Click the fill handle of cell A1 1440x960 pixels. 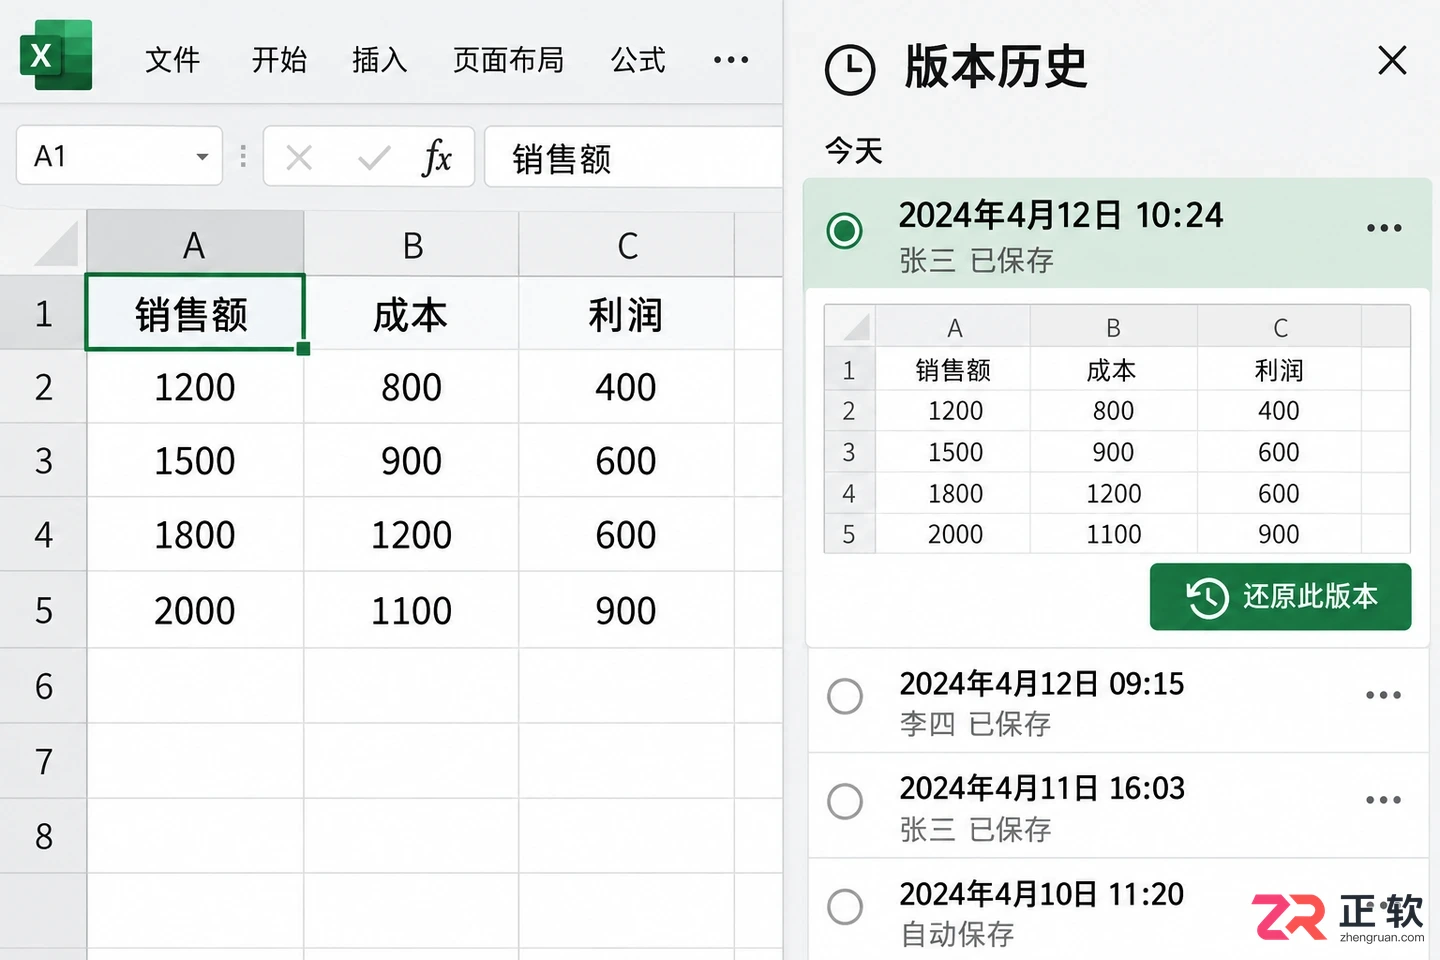[x=303, y=349]
